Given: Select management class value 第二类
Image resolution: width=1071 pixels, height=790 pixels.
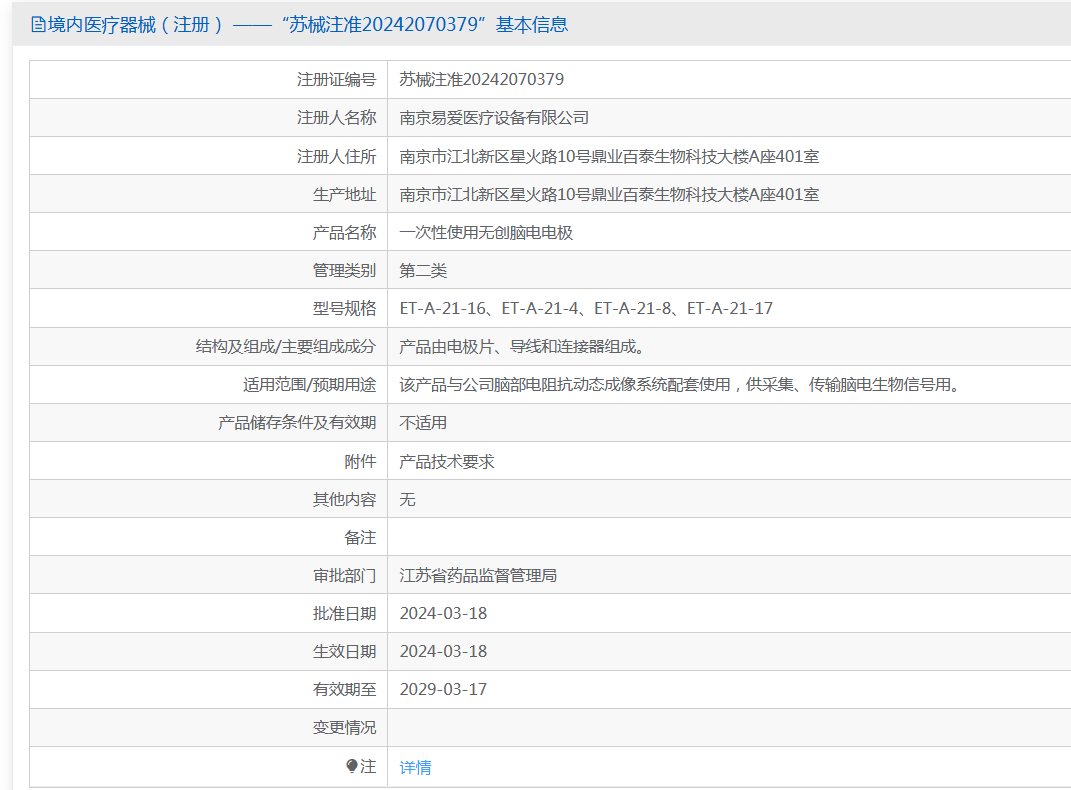Looking at the screenshot, I should (x=423, y=270).
